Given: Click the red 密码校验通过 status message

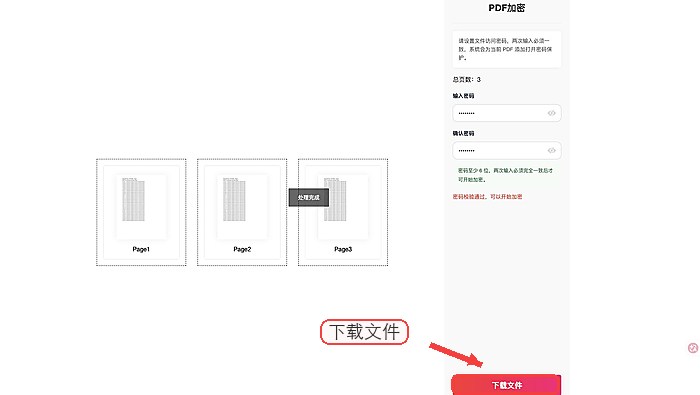Looking at the screenshot, I should pyautogui.click(x=488, y=197).
